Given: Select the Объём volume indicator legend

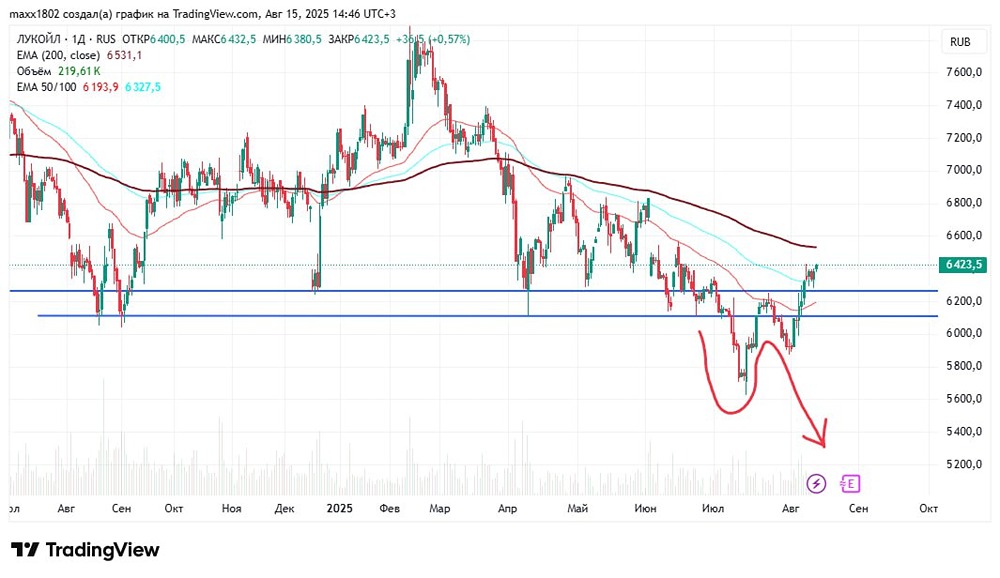Looking at the screenshot, I should pyautogui.click(x=34, y=71).
